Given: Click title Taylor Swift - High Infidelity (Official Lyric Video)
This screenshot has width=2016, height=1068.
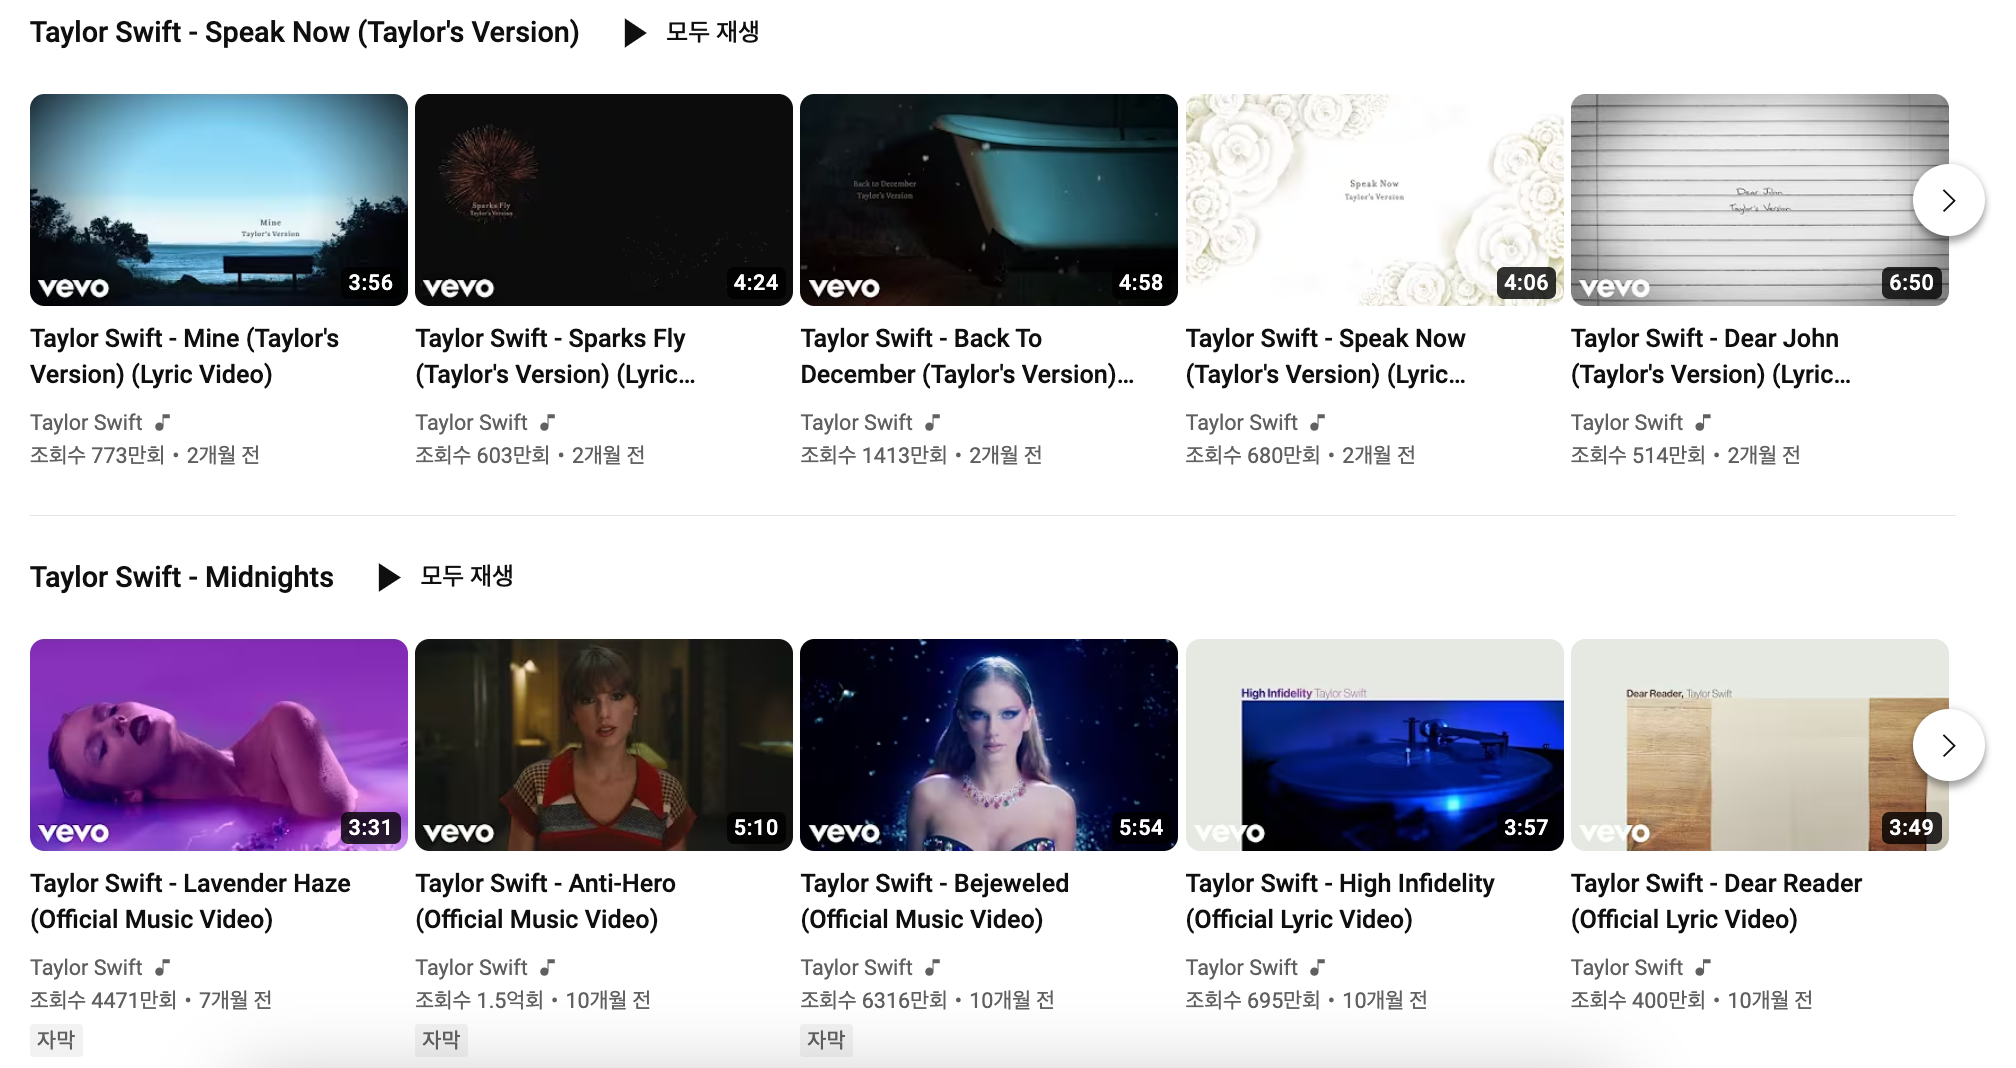Looking at the screenshot, I should 1340,901.
